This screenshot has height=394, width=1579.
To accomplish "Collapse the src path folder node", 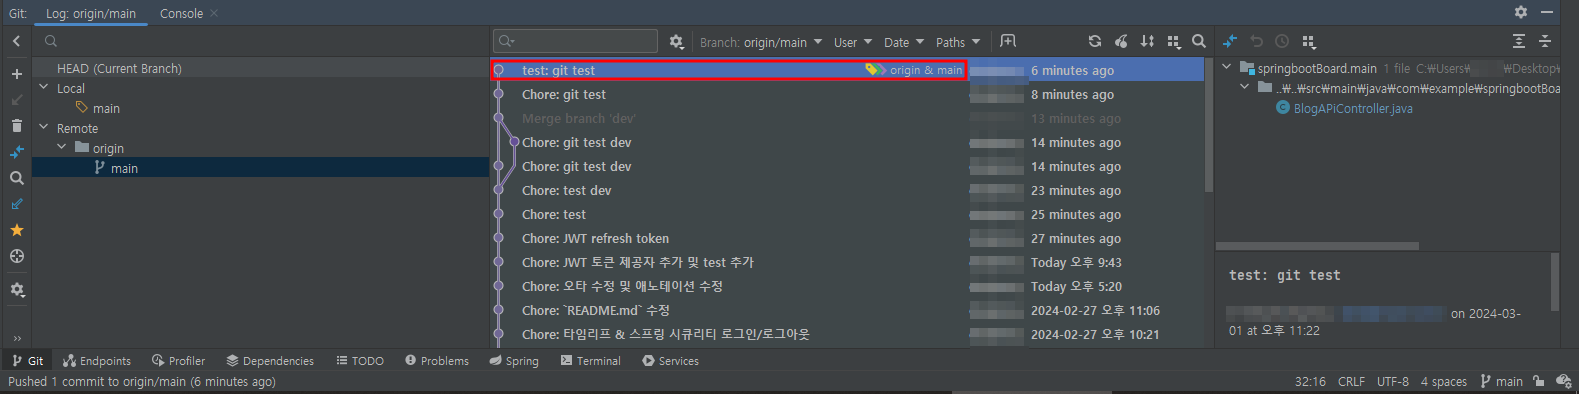I will pyautogui.click(x=1245, y=88).
